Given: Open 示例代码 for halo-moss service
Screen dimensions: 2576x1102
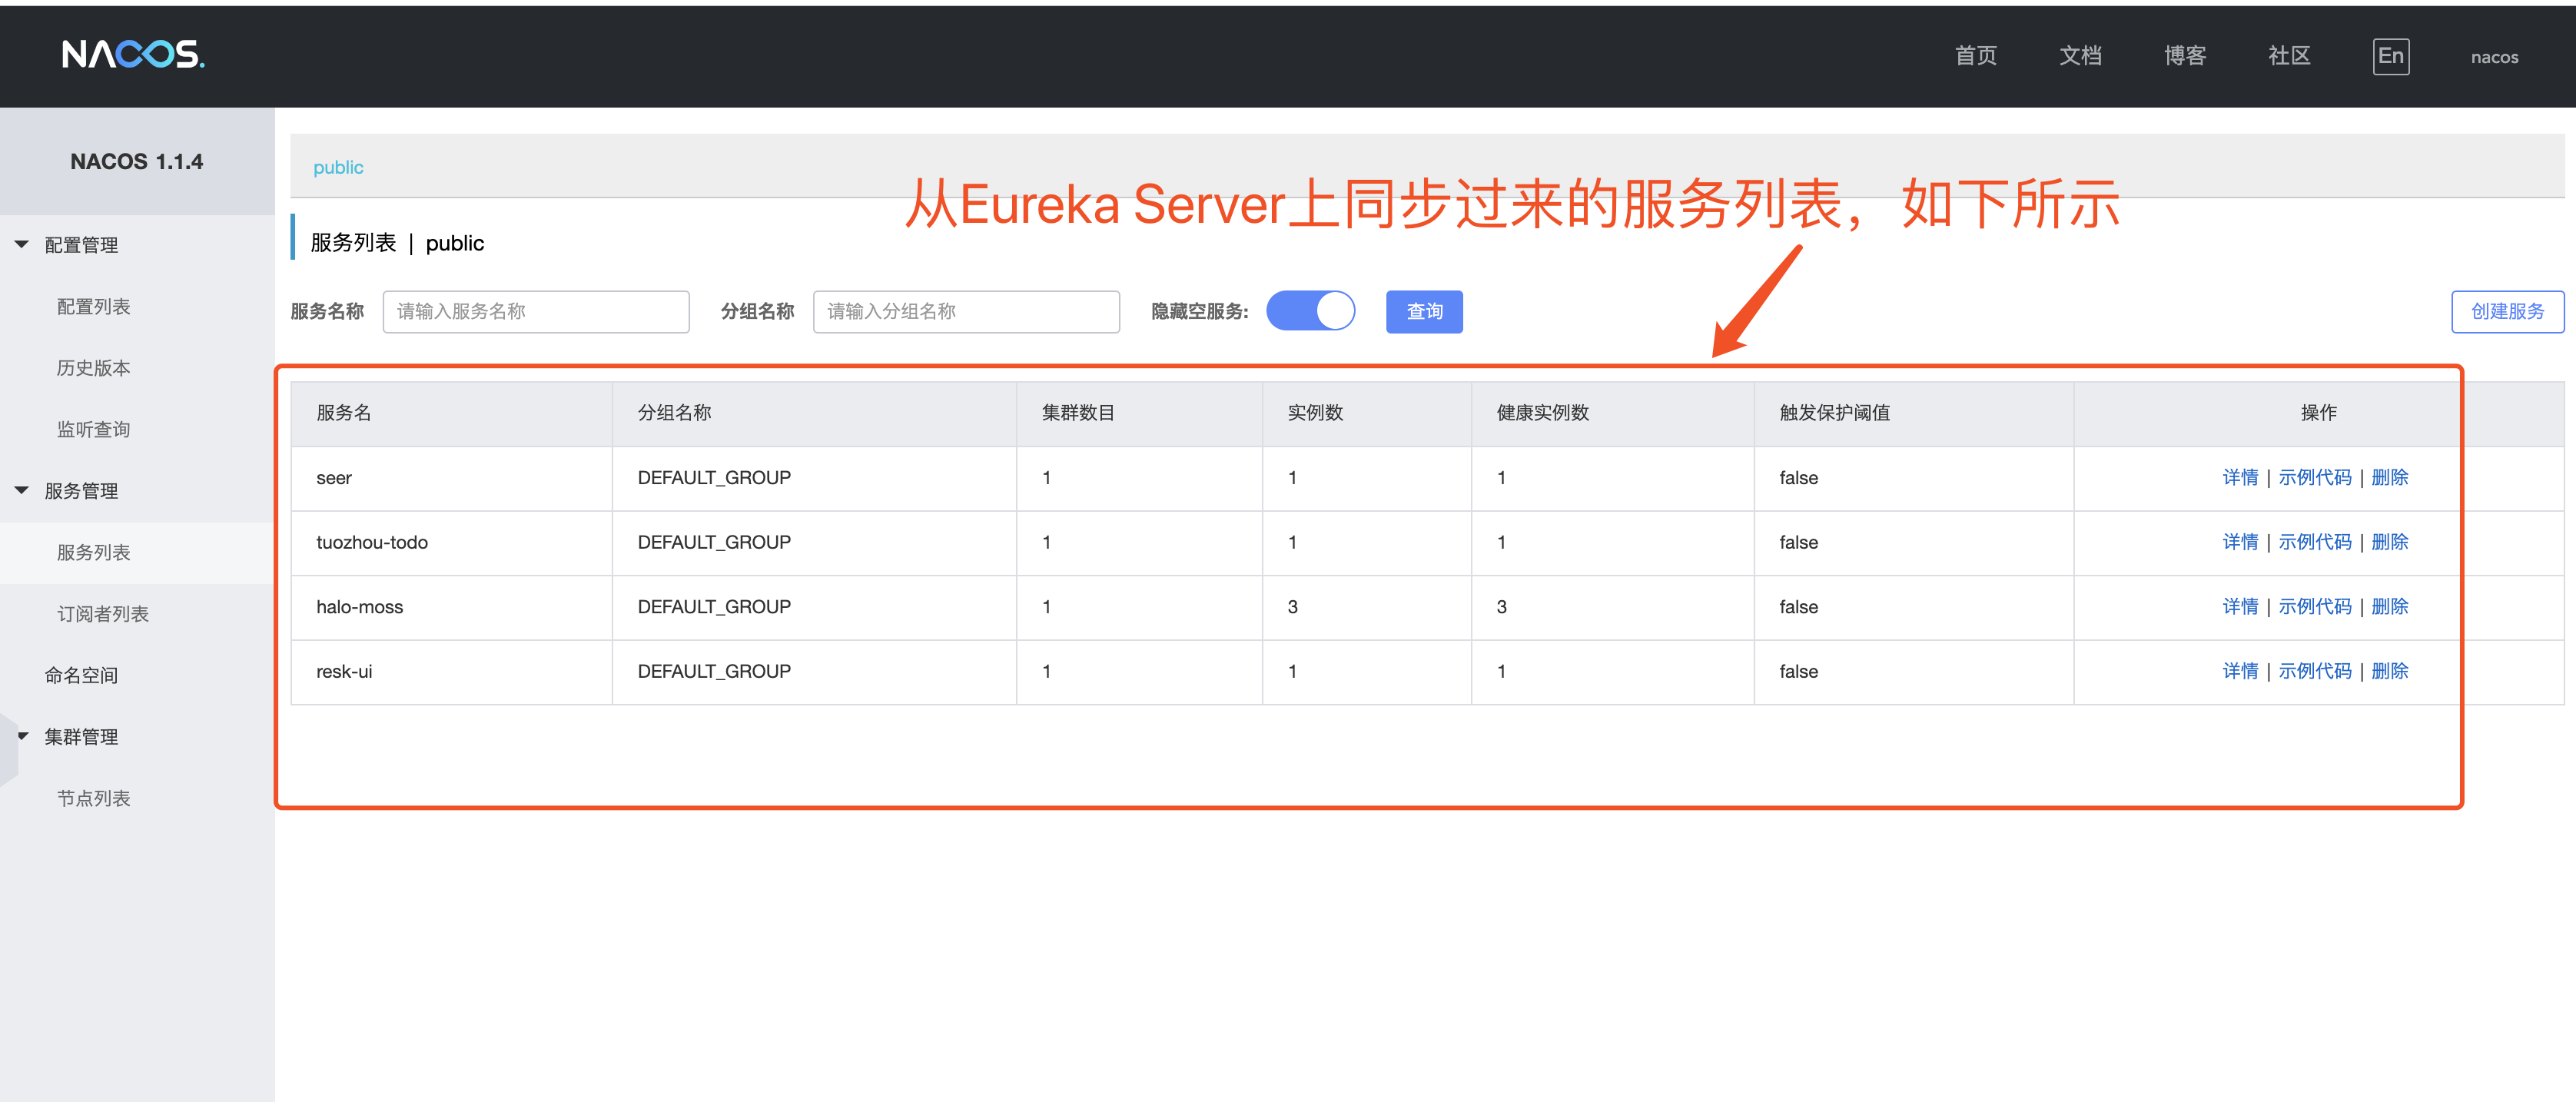Looking at the screenshot, I should [2315, 607].
